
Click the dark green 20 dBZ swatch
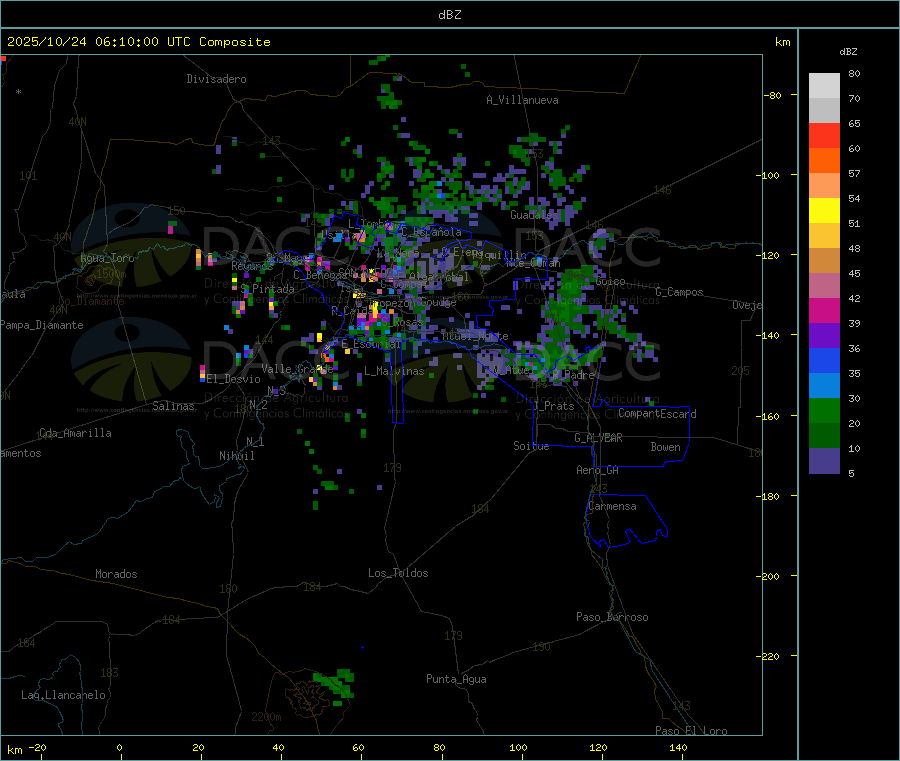[824, 435]
